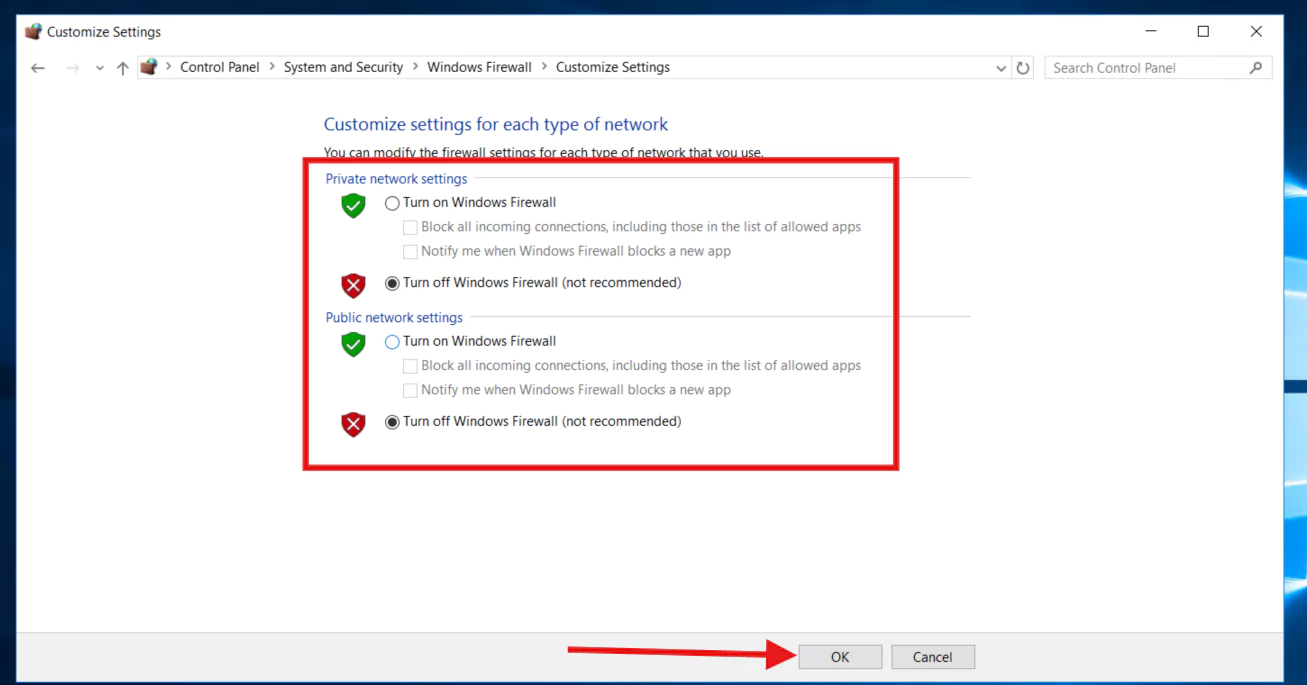This screenshot has width=1307, height=685.
Task: Click the search magnifier icon
Action: (1256, 67)
